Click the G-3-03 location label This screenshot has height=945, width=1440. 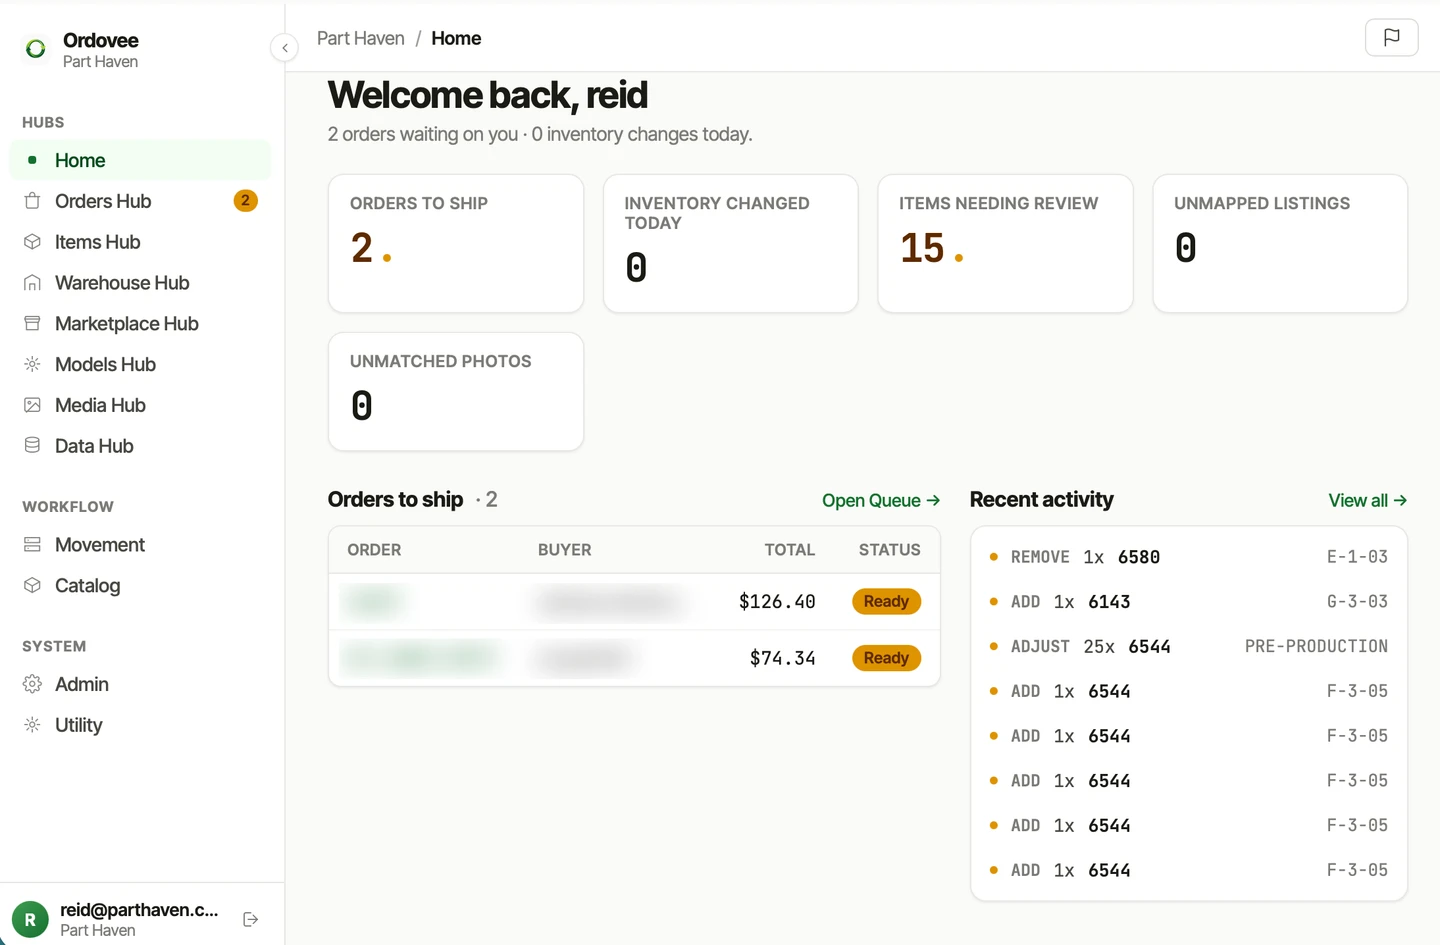point(1357,602)
